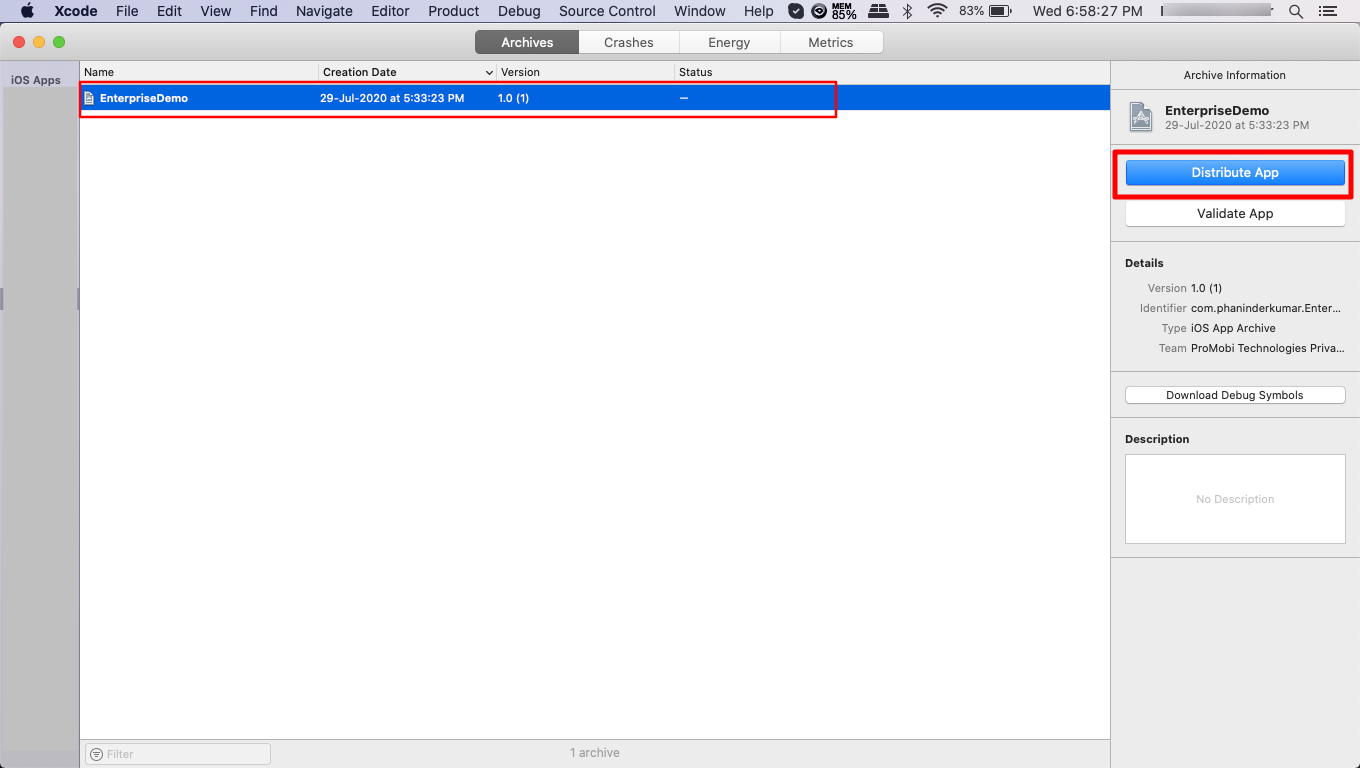Open the Debug menu
The image size is (1360, 768).
519,11
